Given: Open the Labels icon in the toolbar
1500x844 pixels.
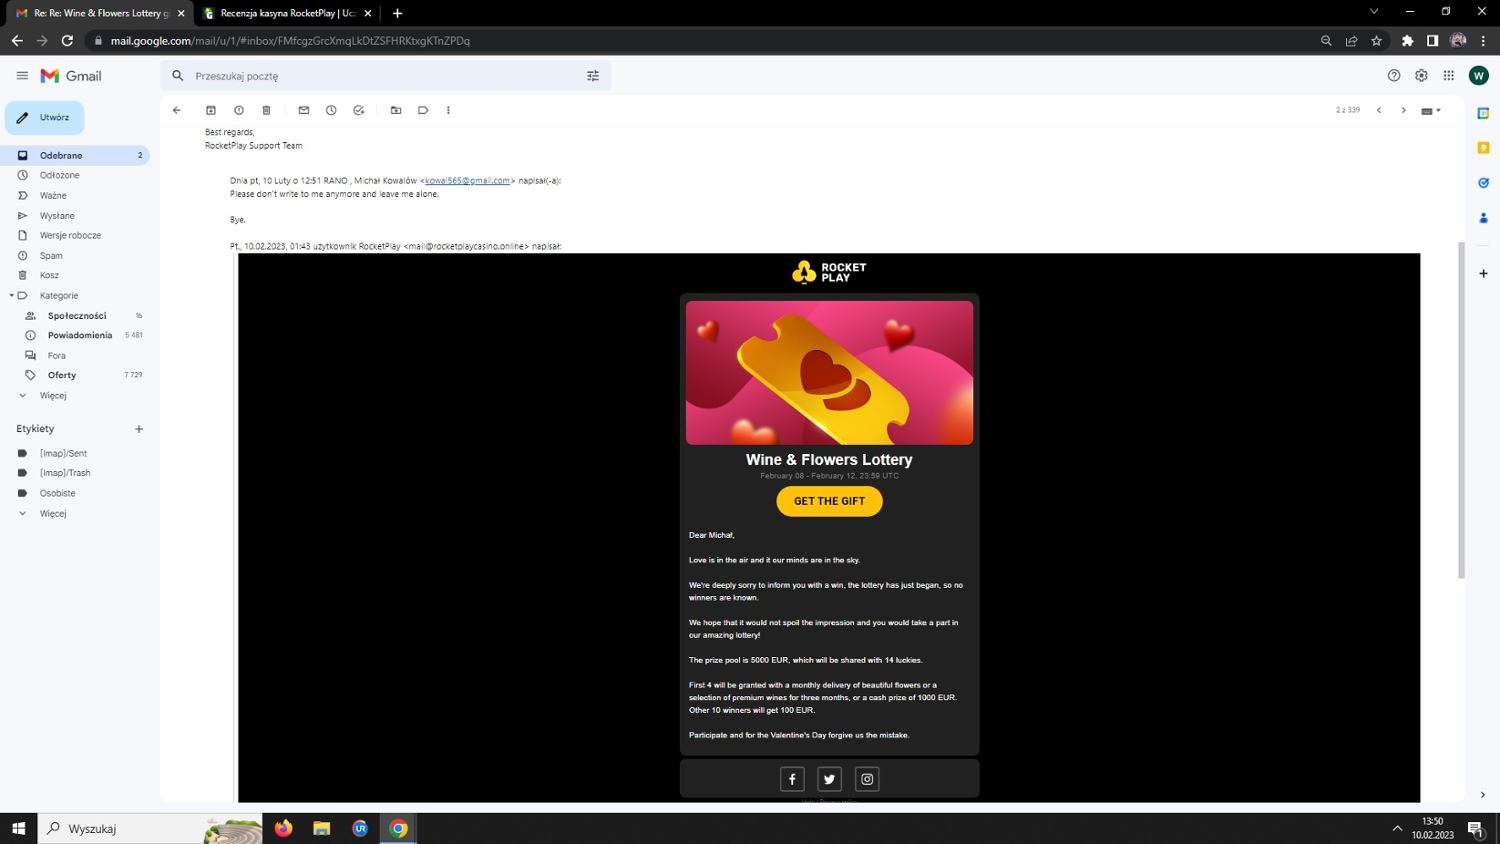Looking at the screenshot, I should 423,110.
